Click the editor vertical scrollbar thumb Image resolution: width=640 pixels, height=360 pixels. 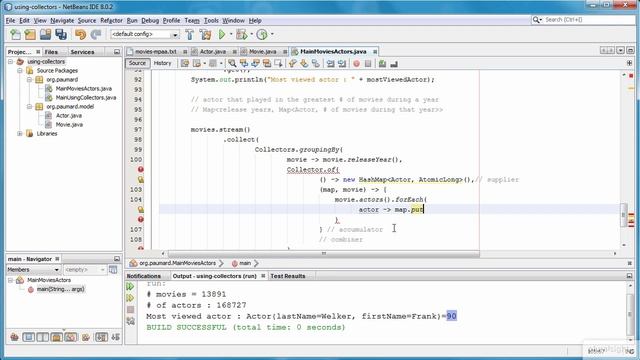(x=623, y=214)
